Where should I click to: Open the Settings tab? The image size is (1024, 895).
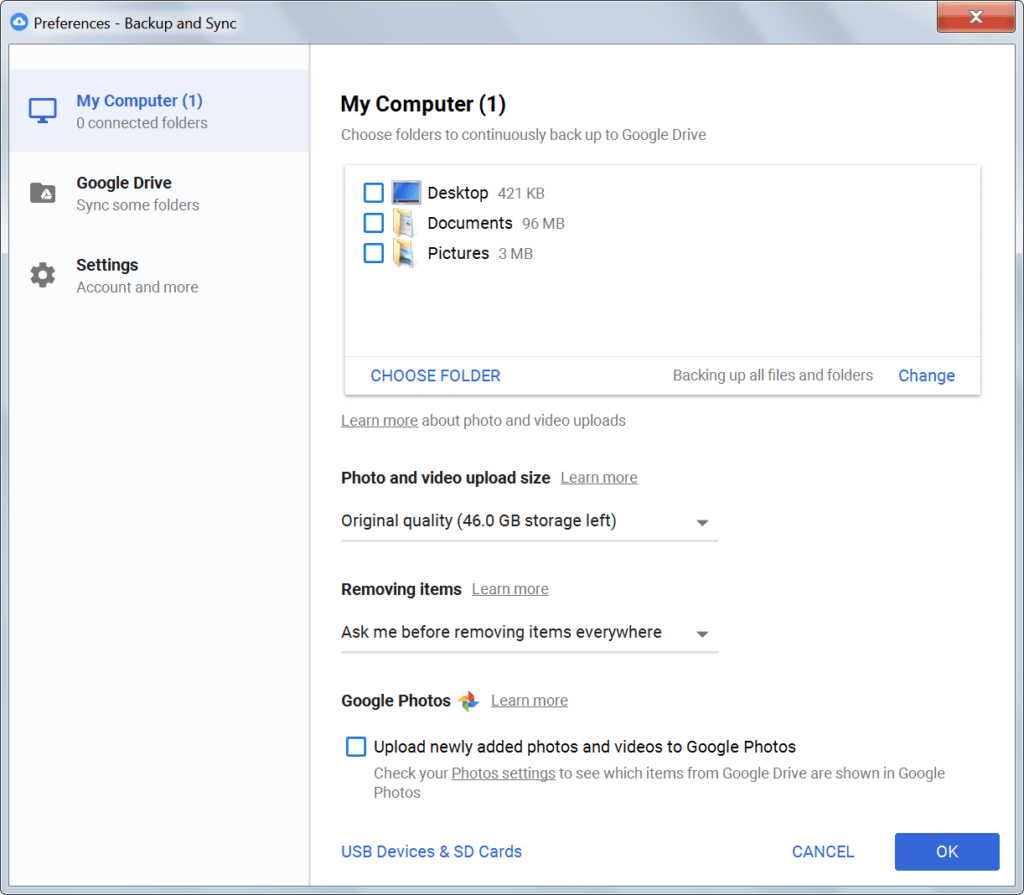(x=159, y=275)
